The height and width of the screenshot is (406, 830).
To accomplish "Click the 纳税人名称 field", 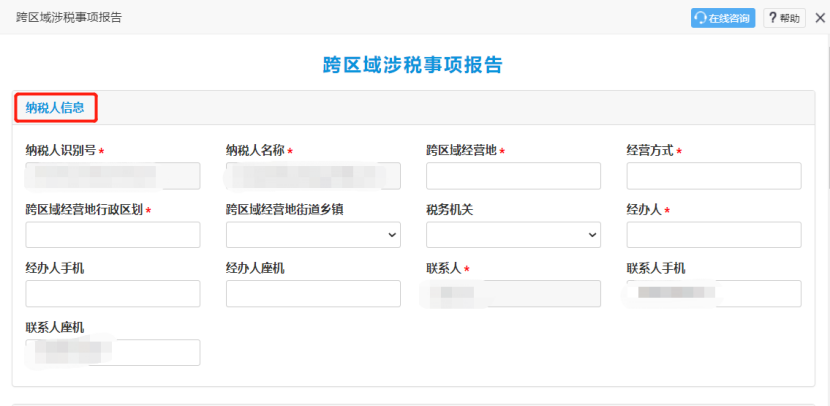I will coord(313,176).
